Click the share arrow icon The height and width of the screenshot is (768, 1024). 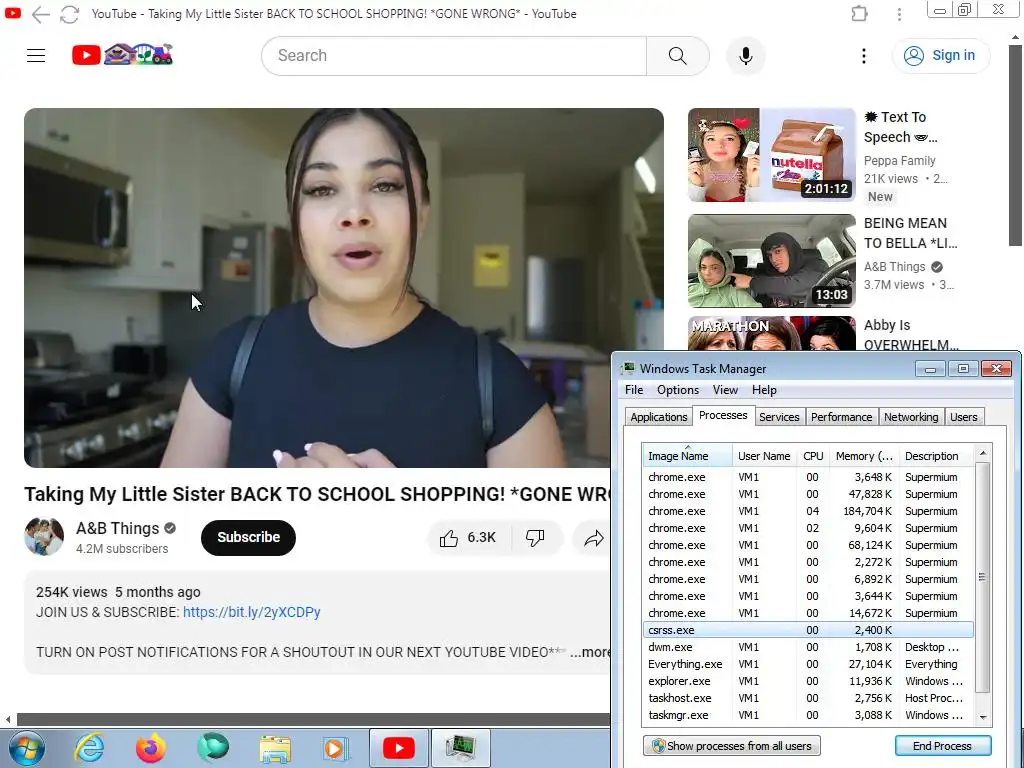point(593,538)
